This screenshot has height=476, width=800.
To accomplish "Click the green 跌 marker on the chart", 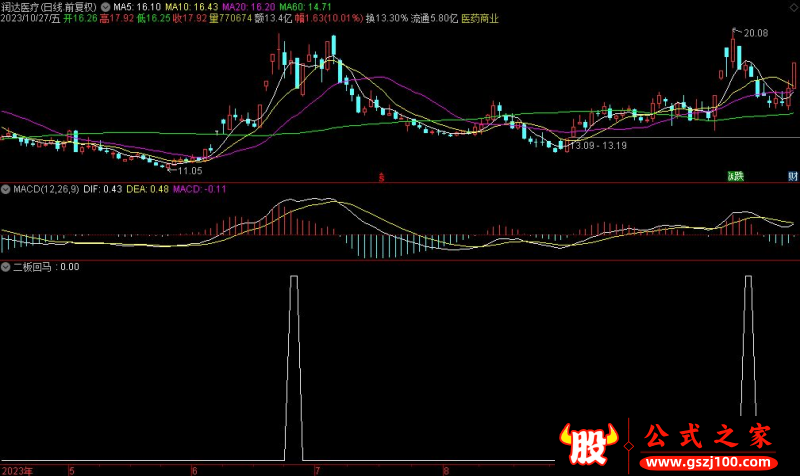I will click(735, 176).
